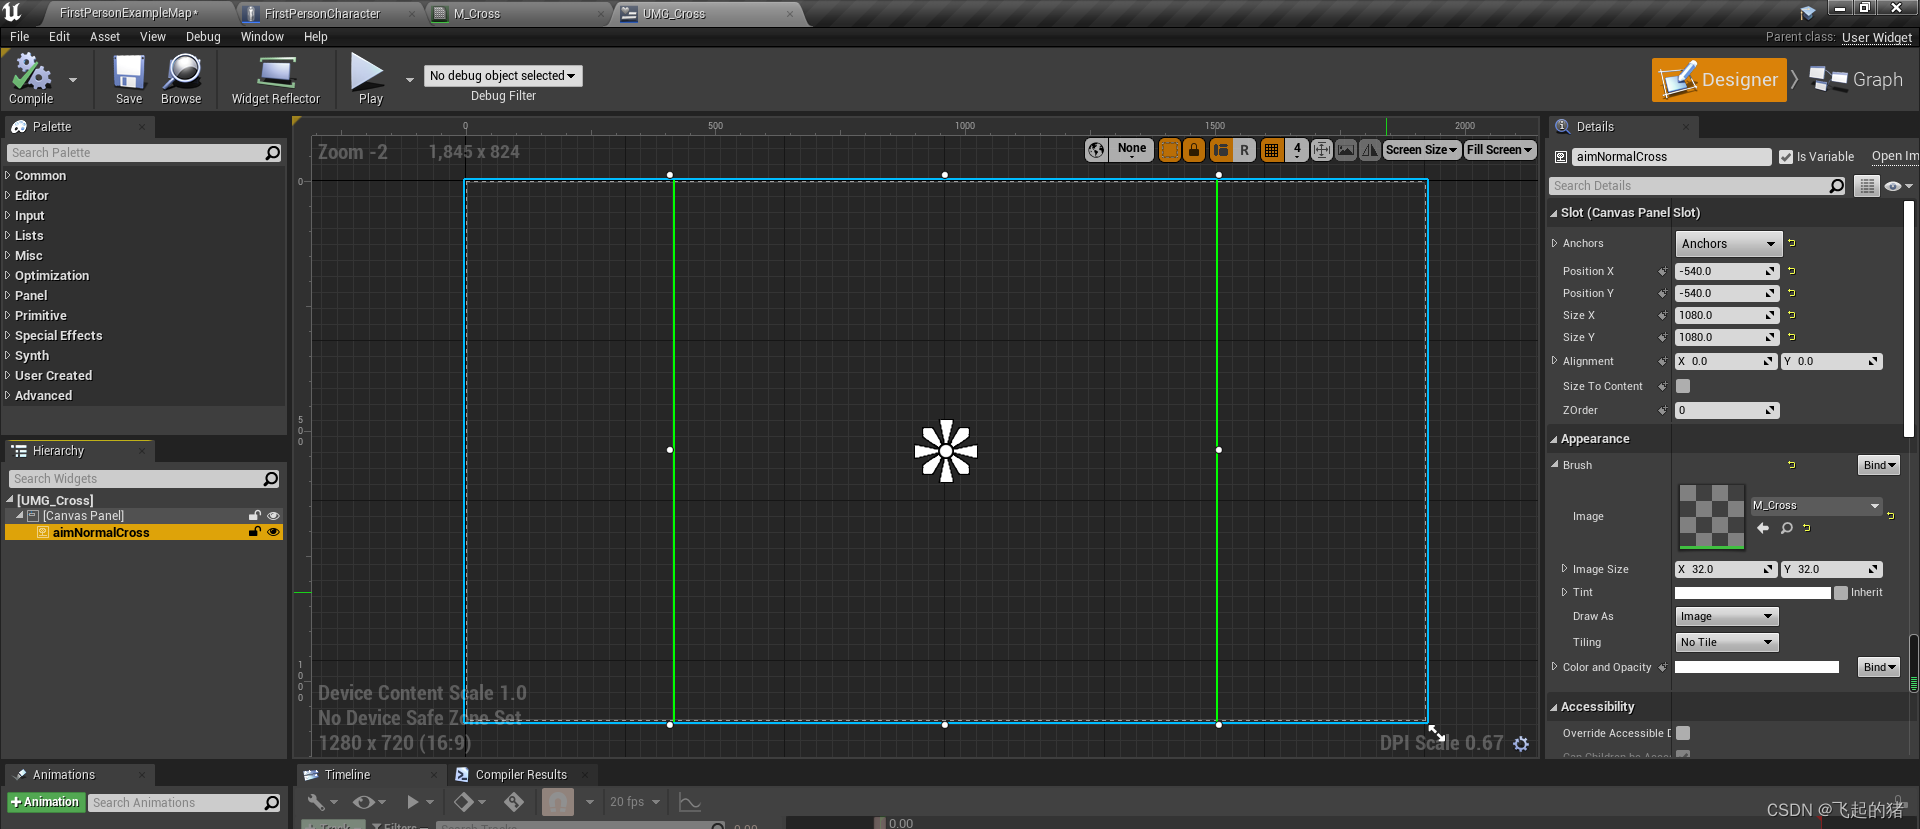Open the Draw As dropdown

1727,617
